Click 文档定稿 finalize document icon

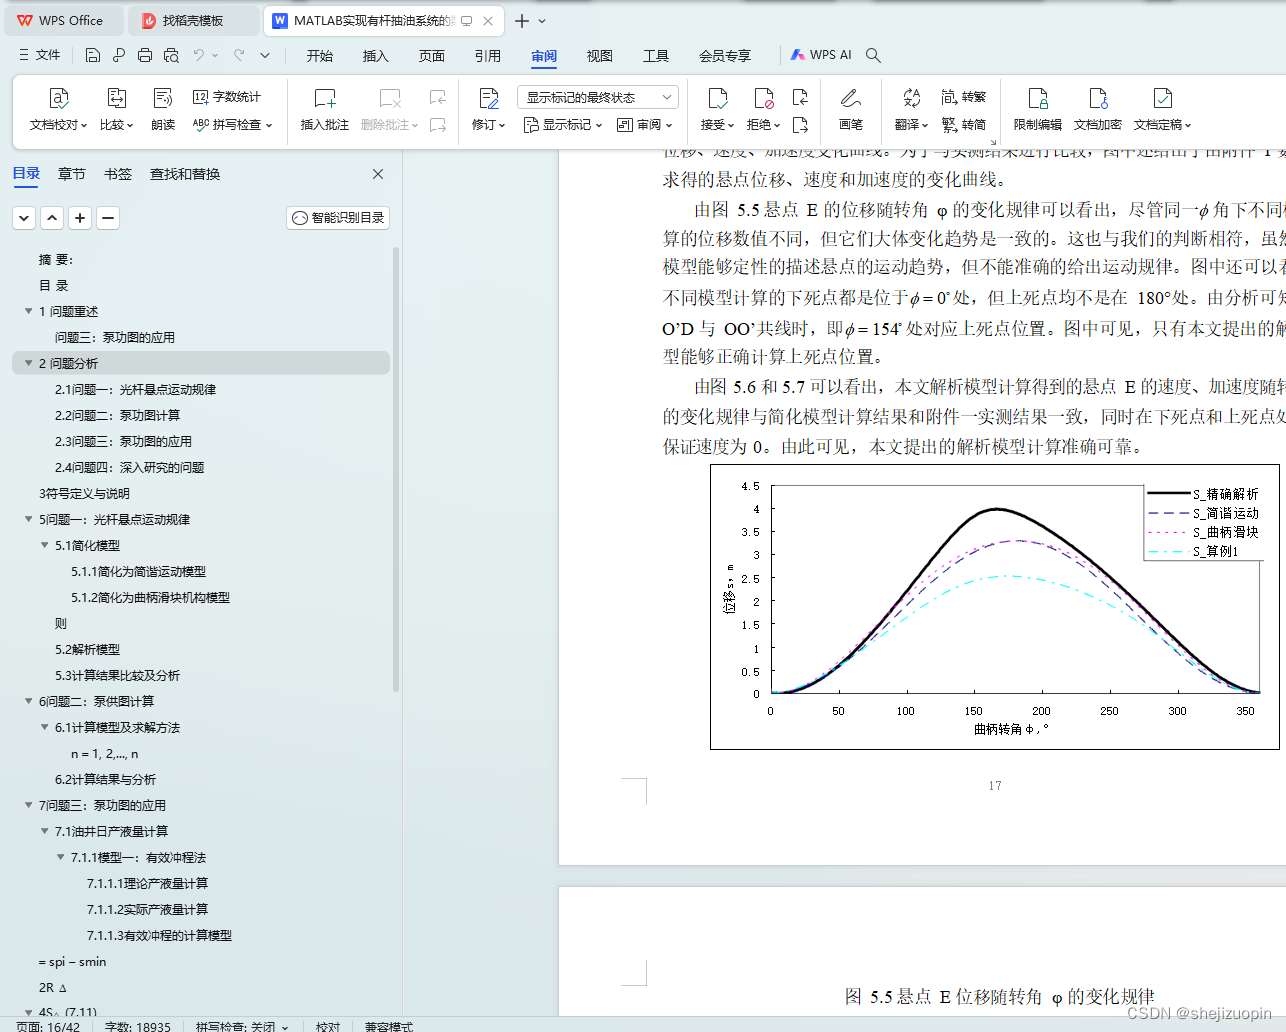1162,109
